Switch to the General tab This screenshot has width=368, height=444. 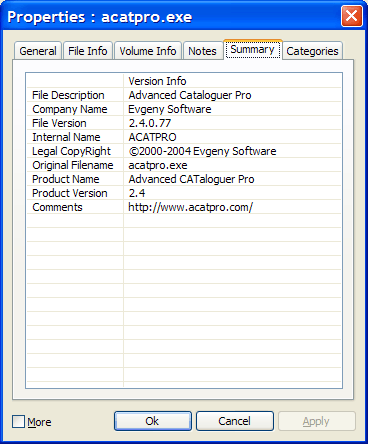[x=38, y=51]
